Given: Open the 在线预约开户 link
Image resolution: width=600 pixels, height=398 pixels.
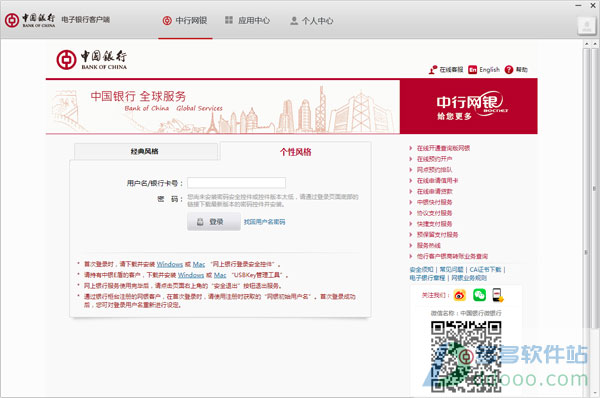Looking at the screenshot, I should click(x=434, y=159).
